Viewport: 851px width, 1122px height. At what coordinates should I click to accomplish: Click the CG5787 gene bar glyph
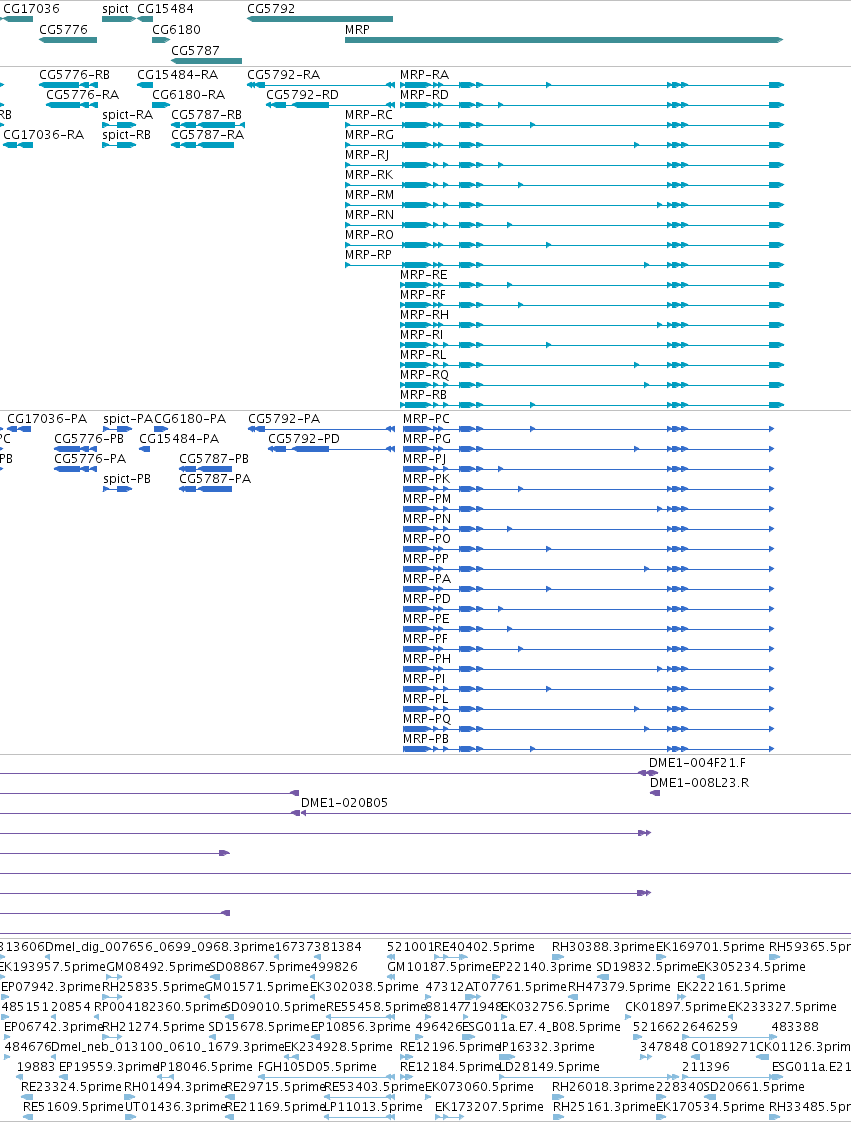click(x=206, y=61)
